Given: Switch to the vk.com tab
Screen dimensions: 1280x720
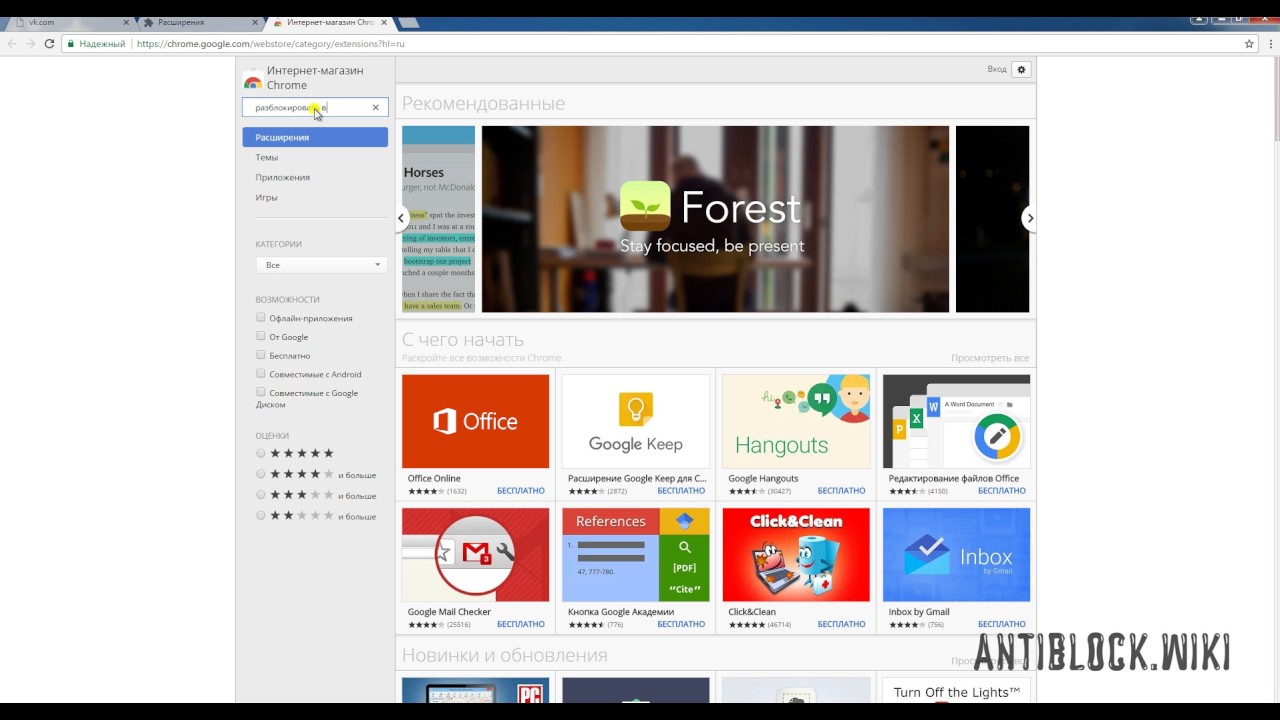Looking at the screenshot, I should (x=70, y=22).
